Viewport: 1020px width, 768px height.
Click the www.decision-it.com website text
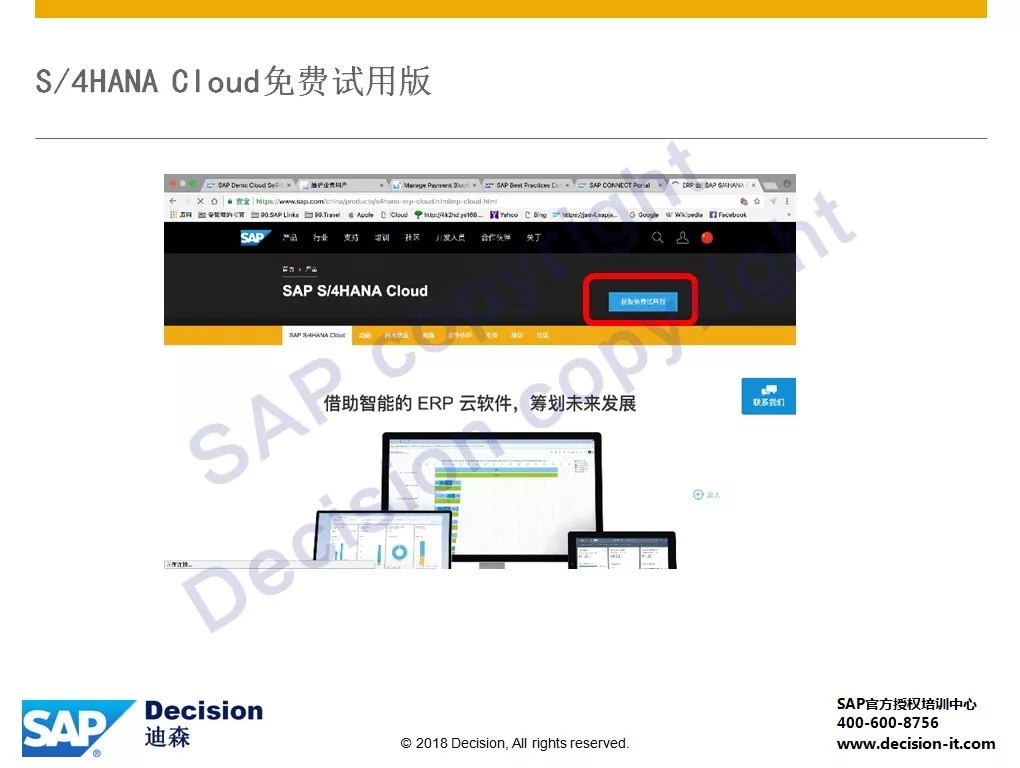pyautogui.click(x=916, y=743)
